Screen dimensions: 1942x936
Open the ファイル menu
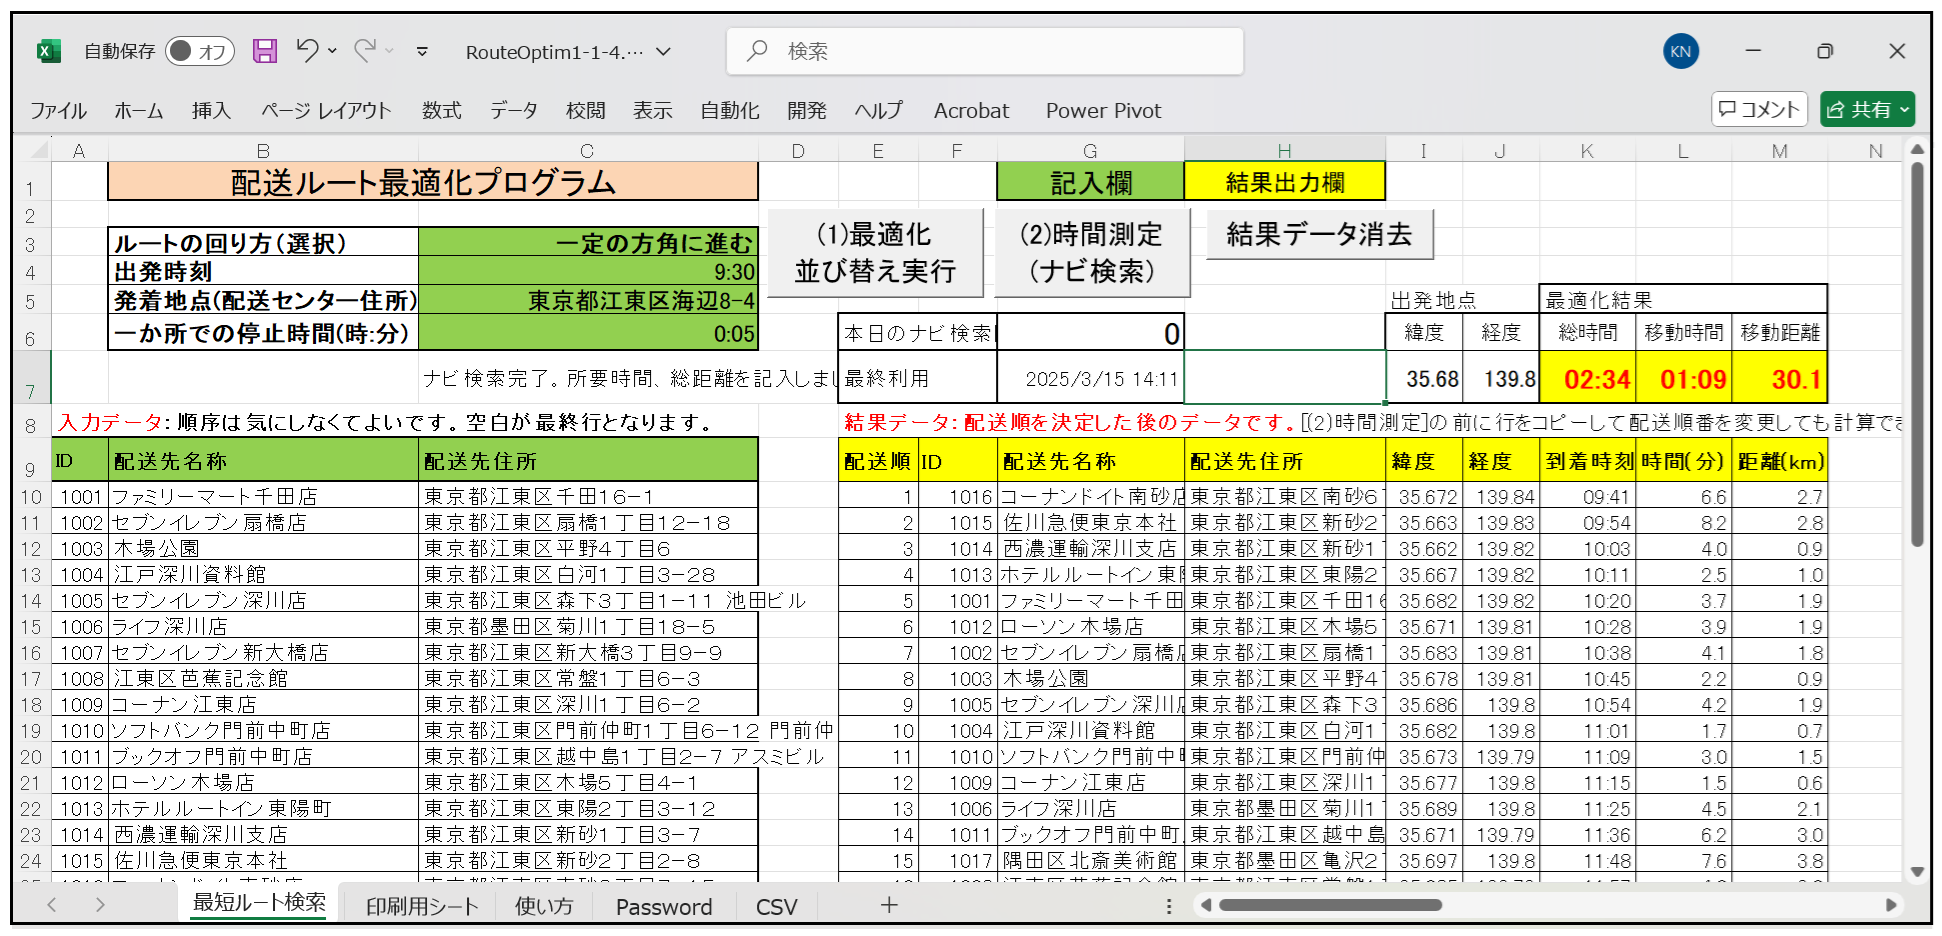click(x=58, y=111)
